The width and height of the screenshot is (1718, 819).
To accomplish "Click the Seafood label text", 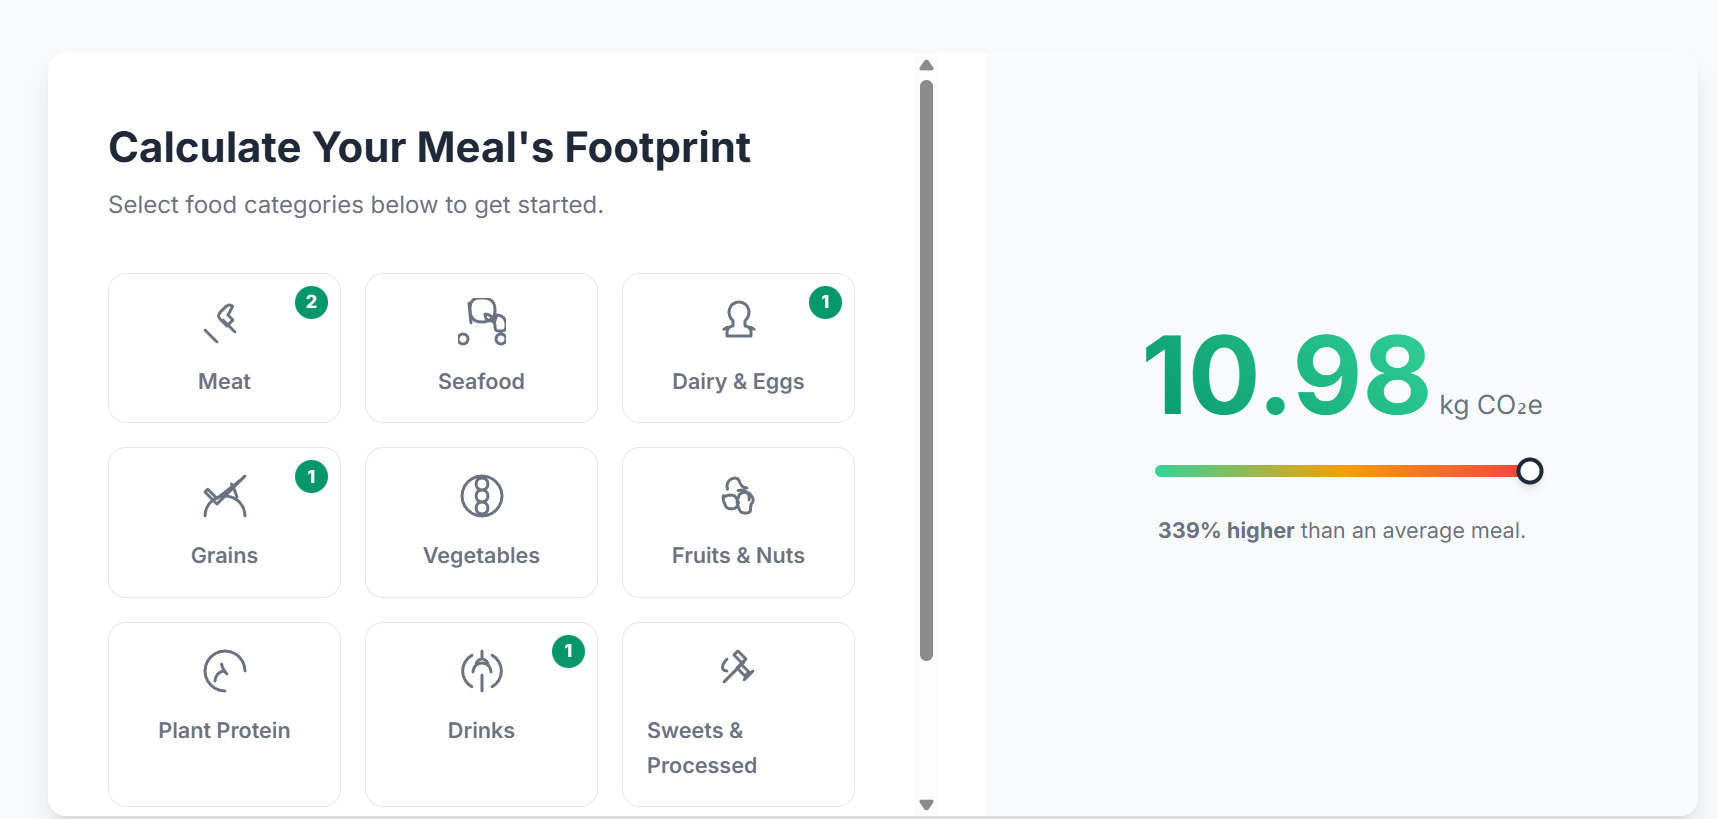I will coord(481,382).
